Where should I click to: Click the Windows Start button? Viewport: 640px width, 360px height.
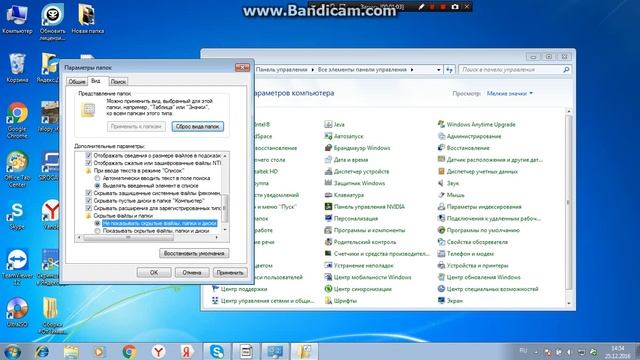pos(12,351)
